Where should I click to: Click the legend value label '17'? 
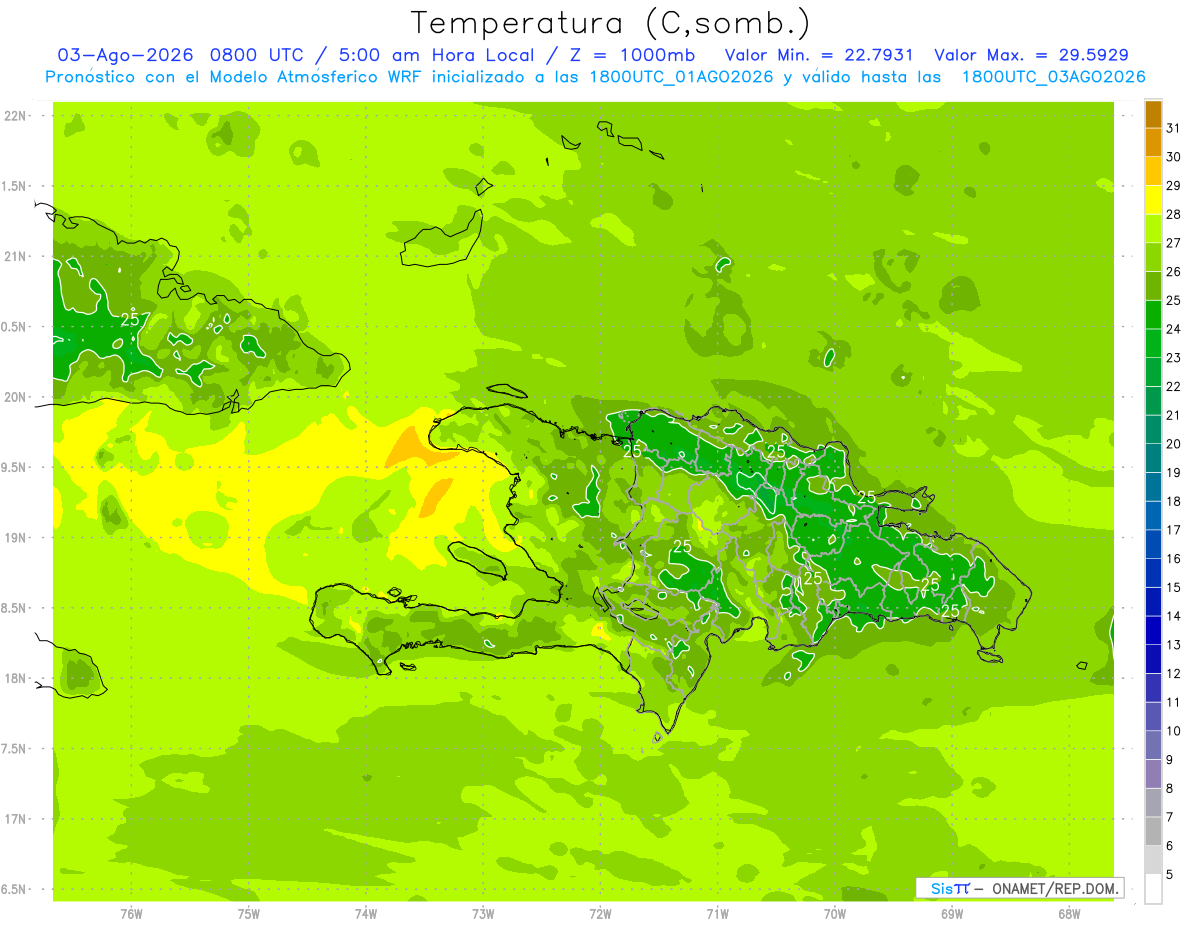(x=1173, y=530)
